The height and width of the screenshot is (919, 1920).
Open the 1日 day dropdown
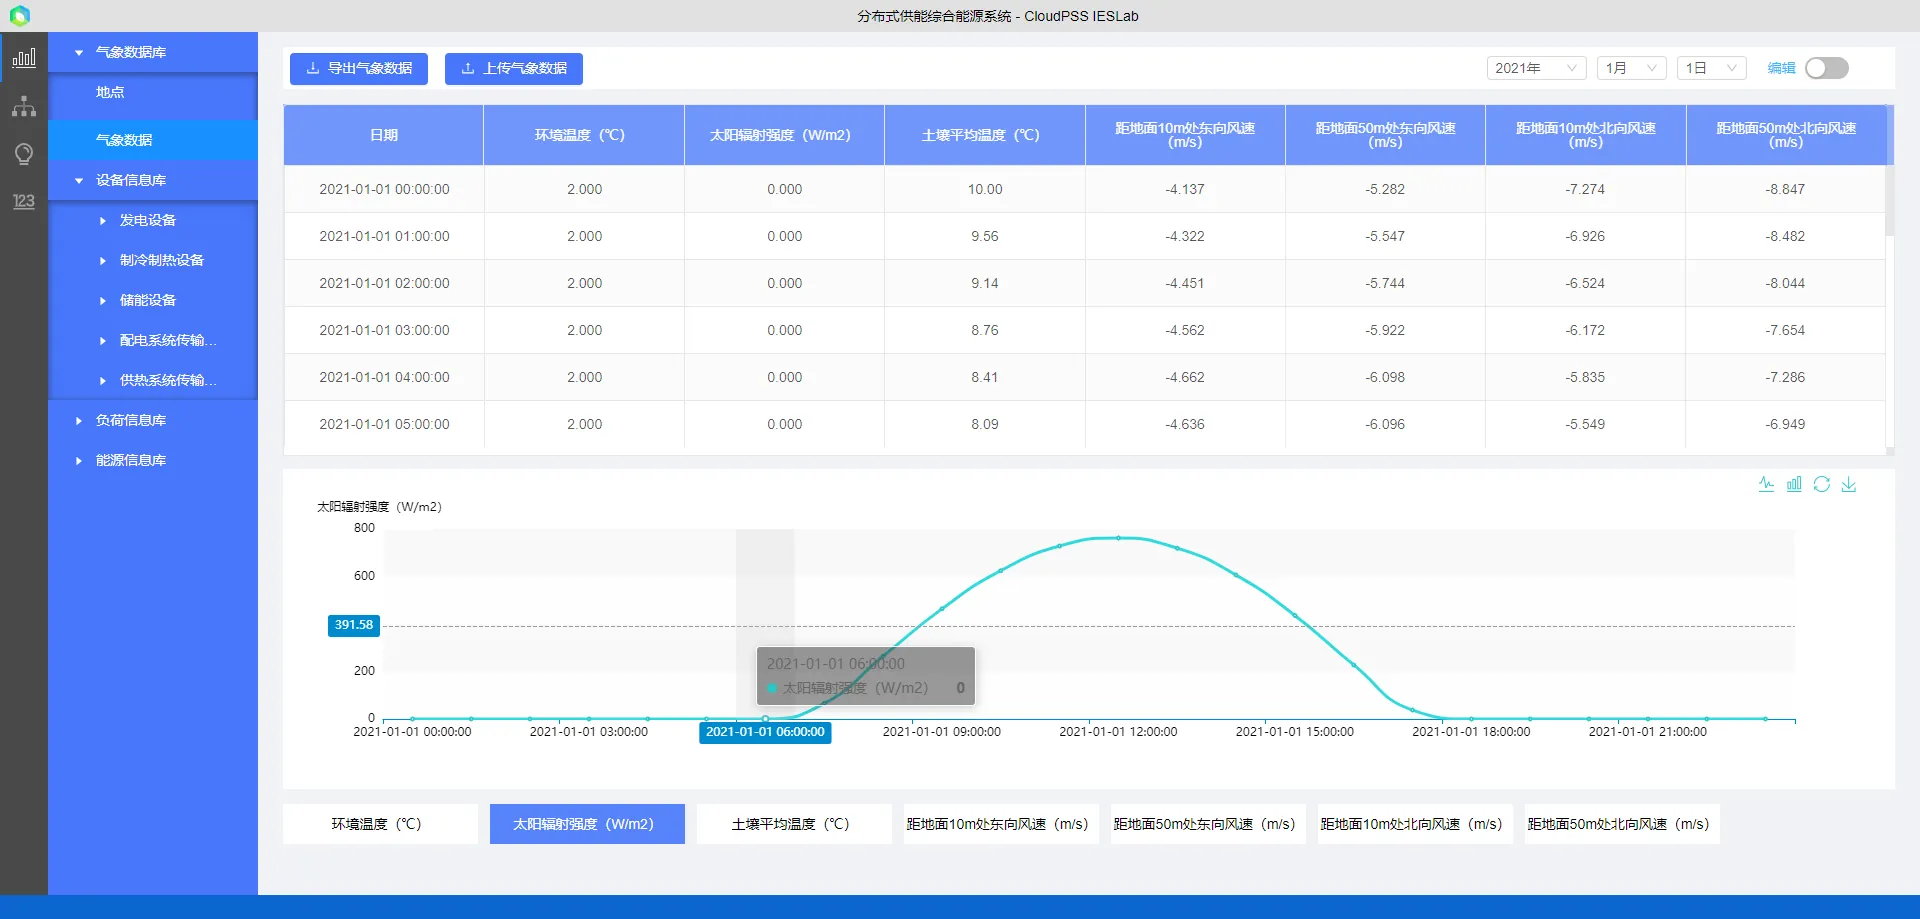[x=1712, y=68]
